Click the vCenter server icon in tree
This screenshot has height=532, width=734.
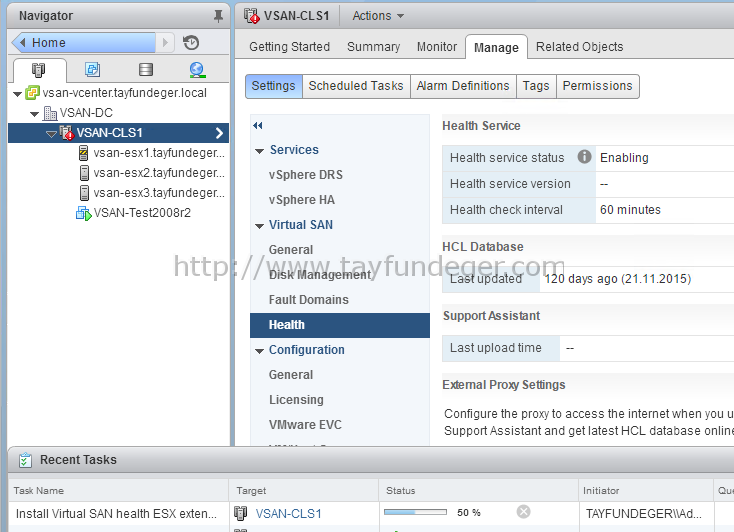pos(32,93)
